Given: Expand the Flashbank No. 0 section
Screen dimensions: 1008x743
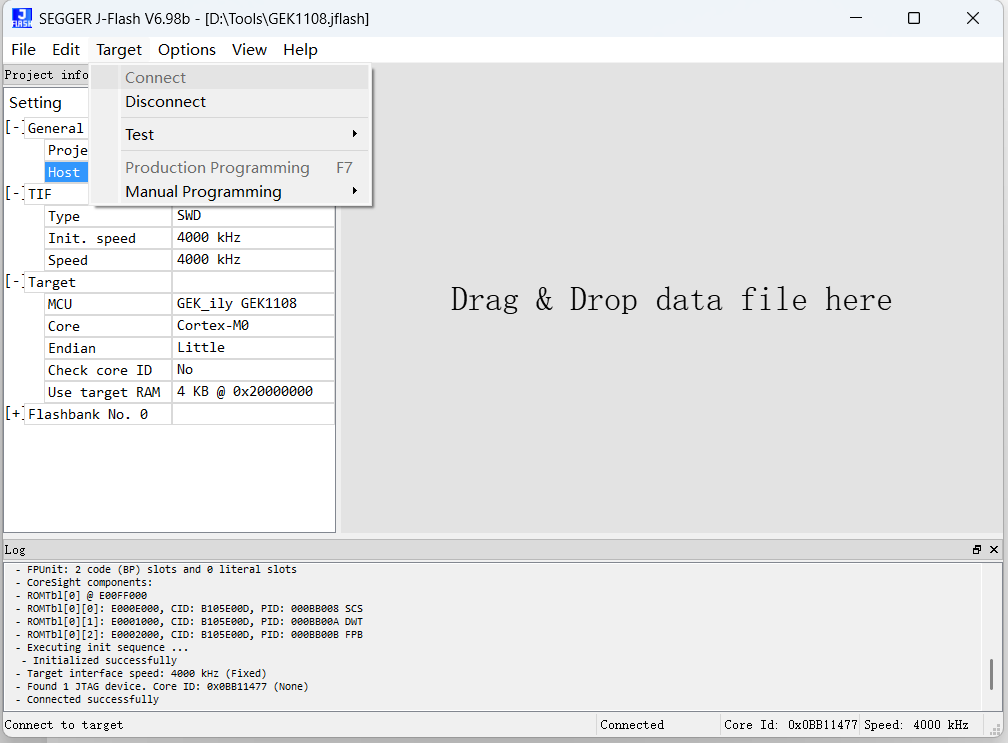Looking at the screenshot, I should [x=15, y=413].
